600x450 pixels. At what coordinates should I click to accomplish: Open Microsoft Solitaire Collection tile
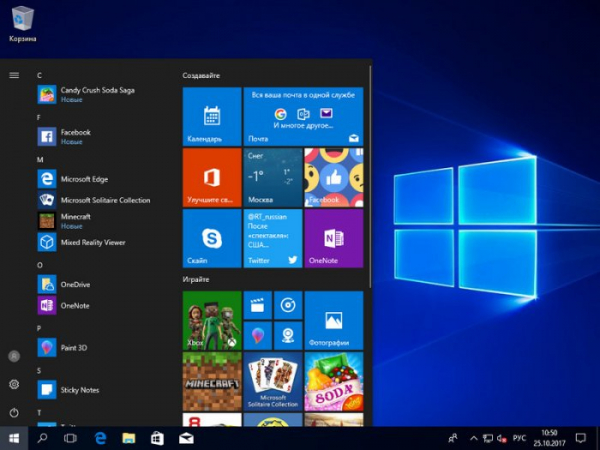(x=273, y=382)
